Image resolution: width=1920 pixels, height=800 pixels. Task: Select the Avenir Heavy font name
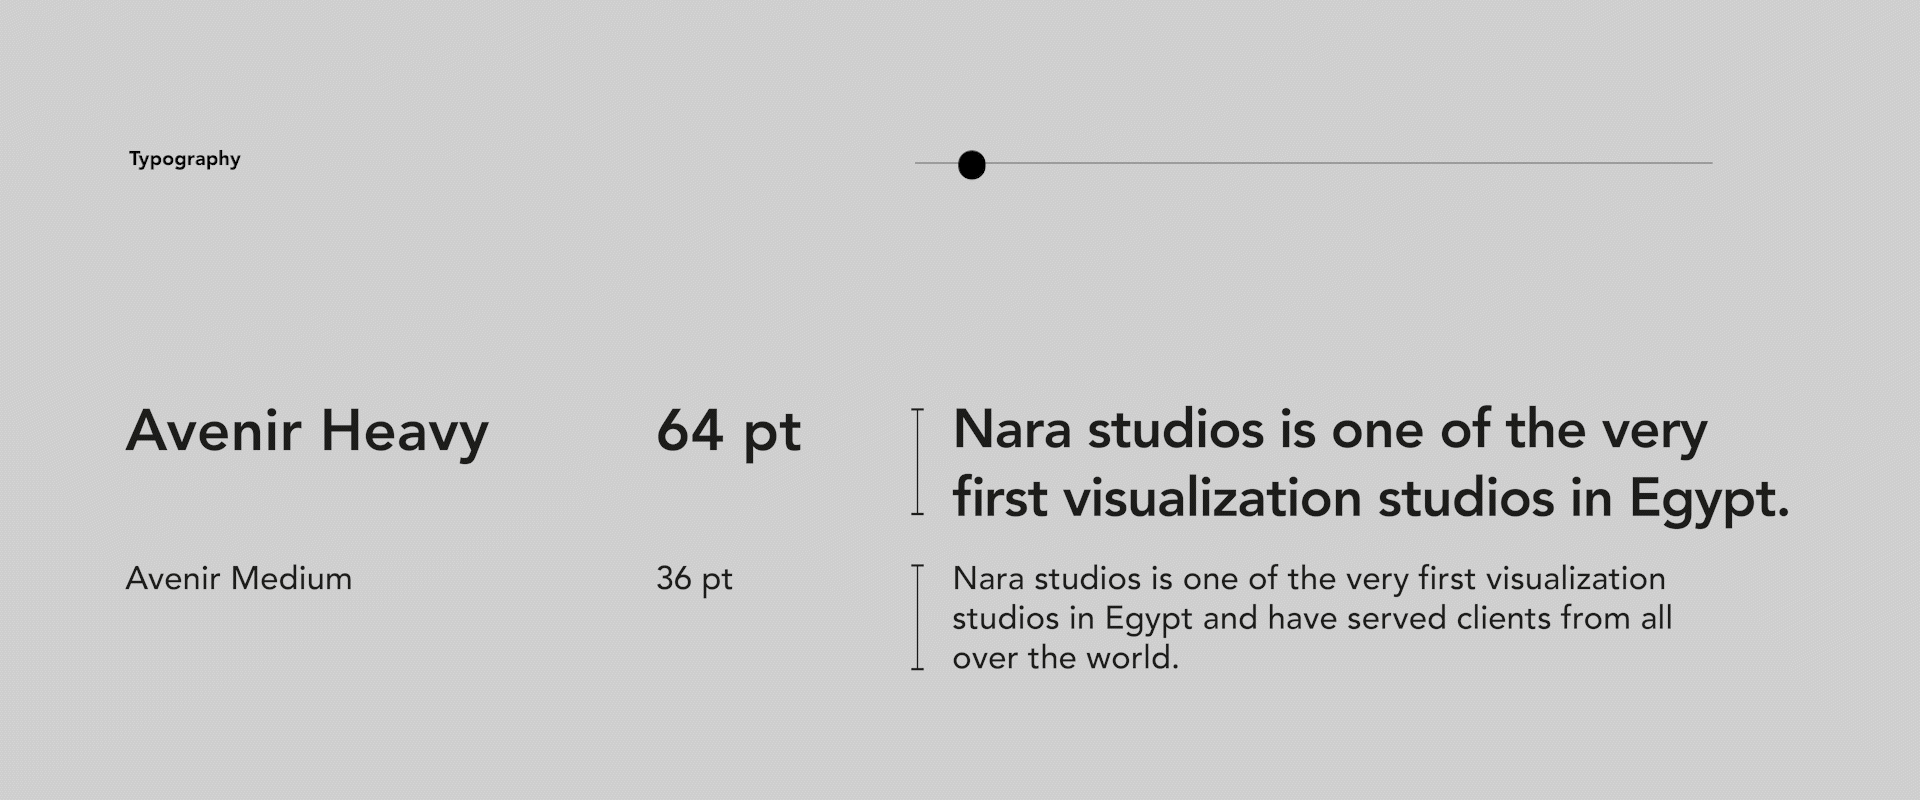tap(307, 432)
